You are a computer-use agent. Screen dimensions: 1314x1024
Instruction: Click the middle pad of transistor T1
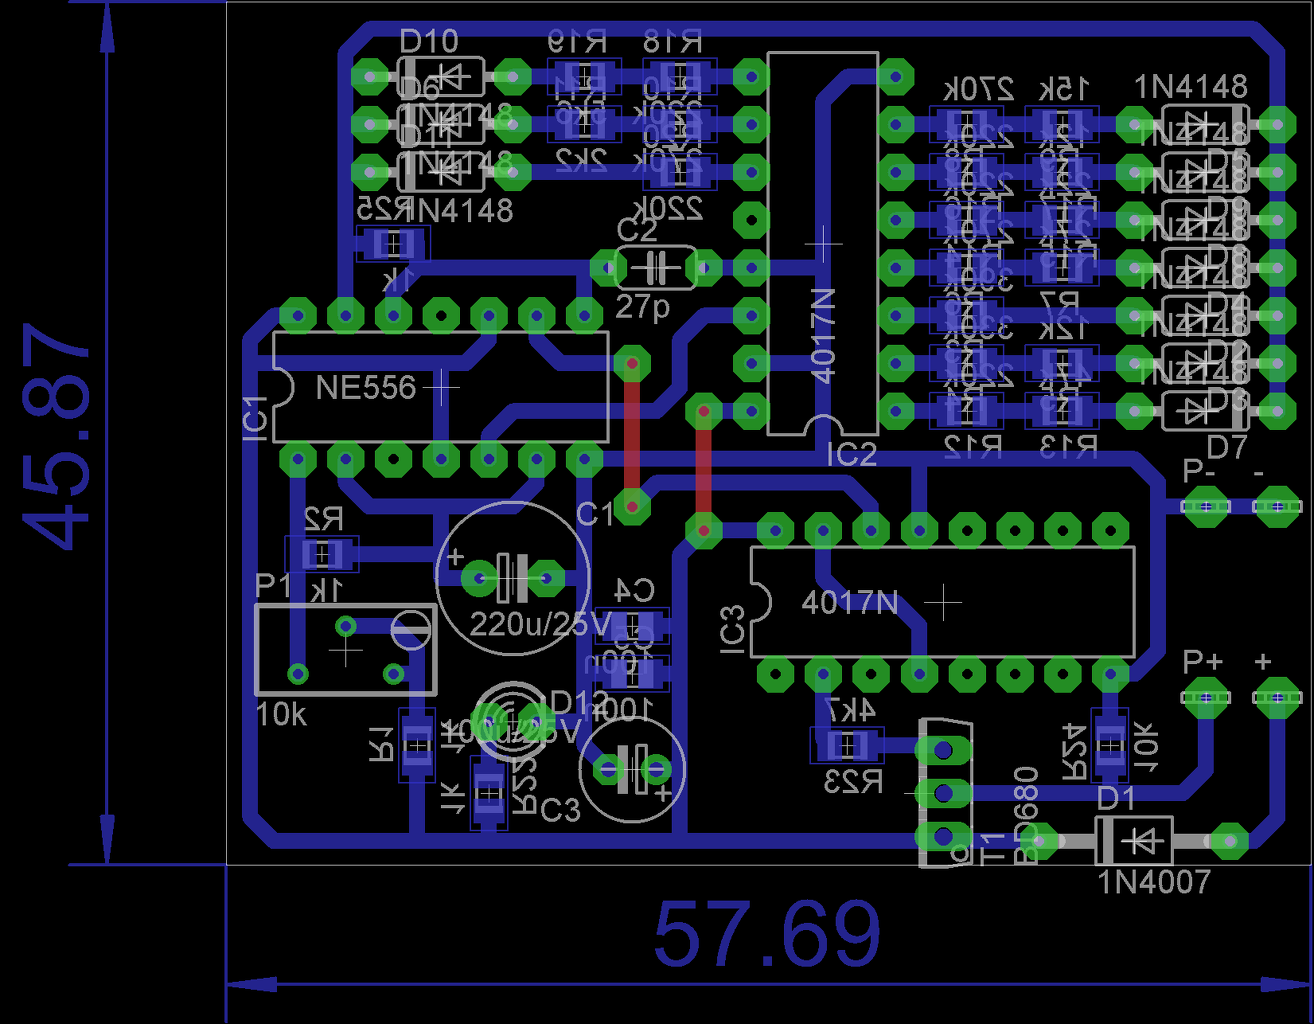tap(942, 793)
